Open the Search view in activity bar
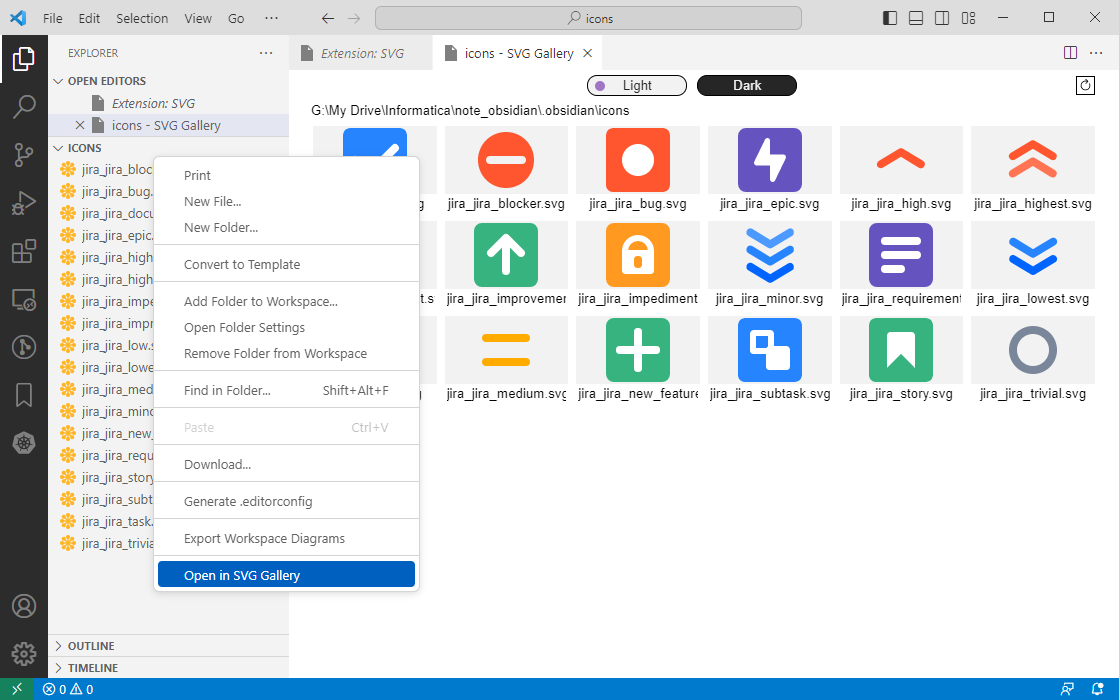 [24, 107]
